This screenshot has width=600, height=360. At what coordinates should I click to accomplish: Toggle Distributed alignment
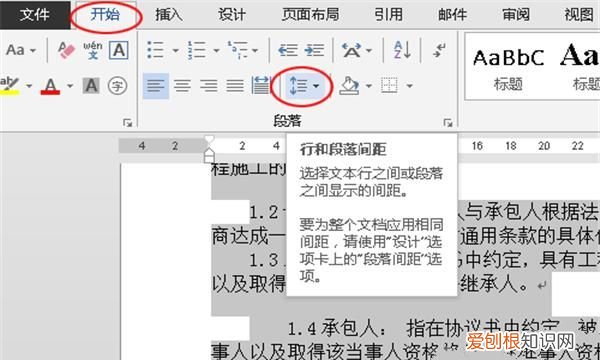click(x=261, y=86)
